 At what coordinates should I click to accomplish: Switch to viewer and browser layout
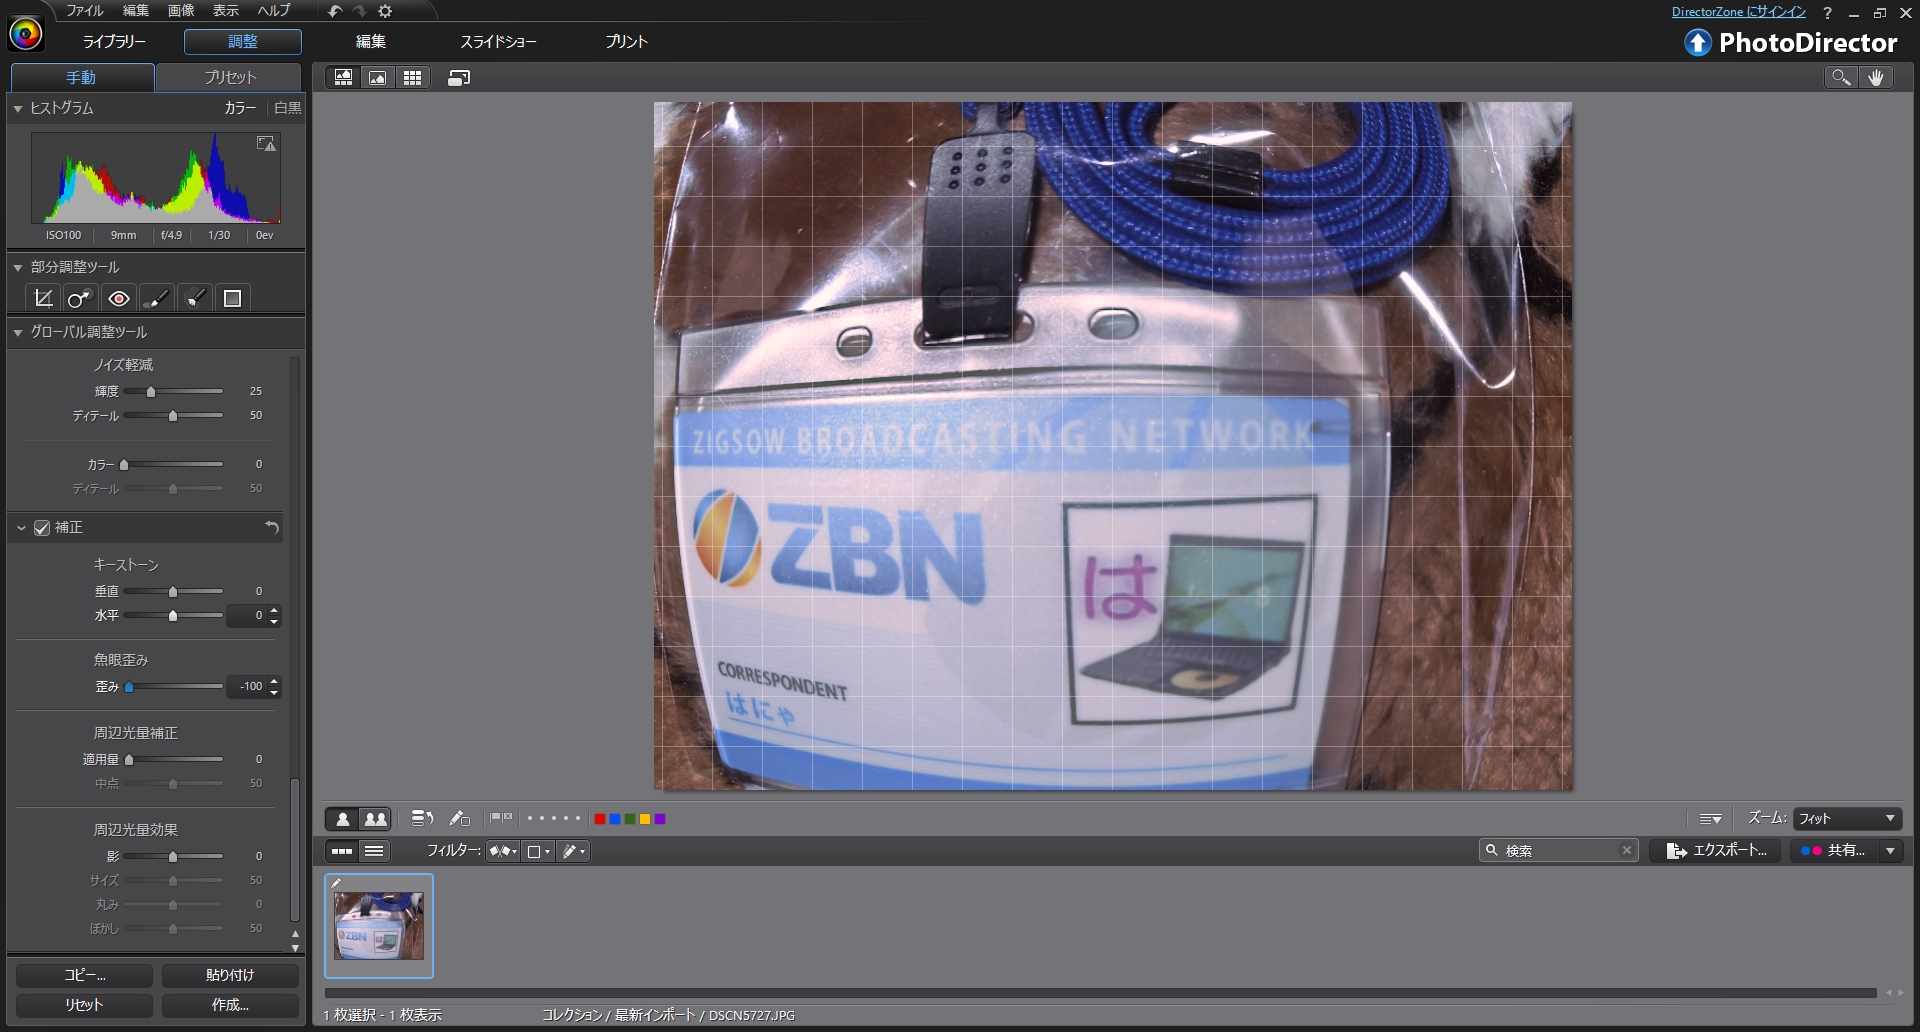[343, 78]
